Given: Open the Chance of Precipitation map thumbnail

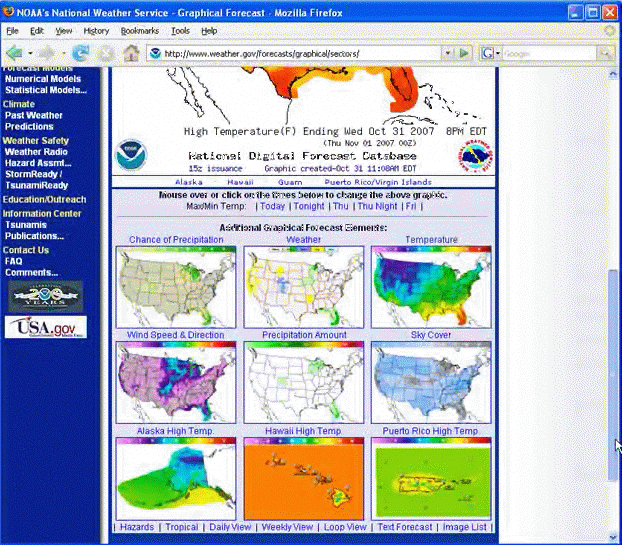Looking at the screenshot, I should click(176, 287).
